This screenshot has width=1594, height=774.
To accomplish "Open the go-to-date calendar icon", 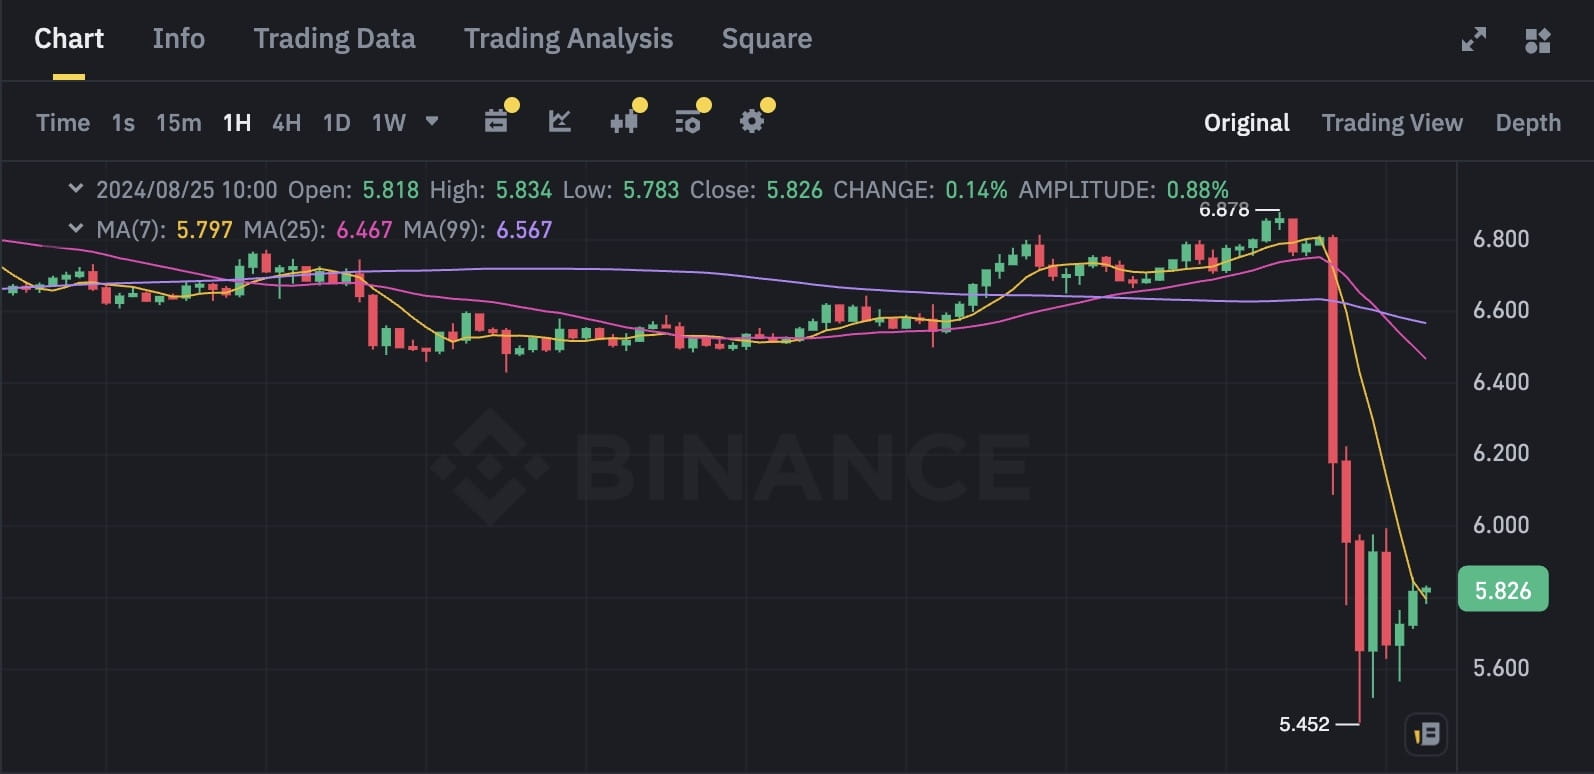I will click(496, 122).
